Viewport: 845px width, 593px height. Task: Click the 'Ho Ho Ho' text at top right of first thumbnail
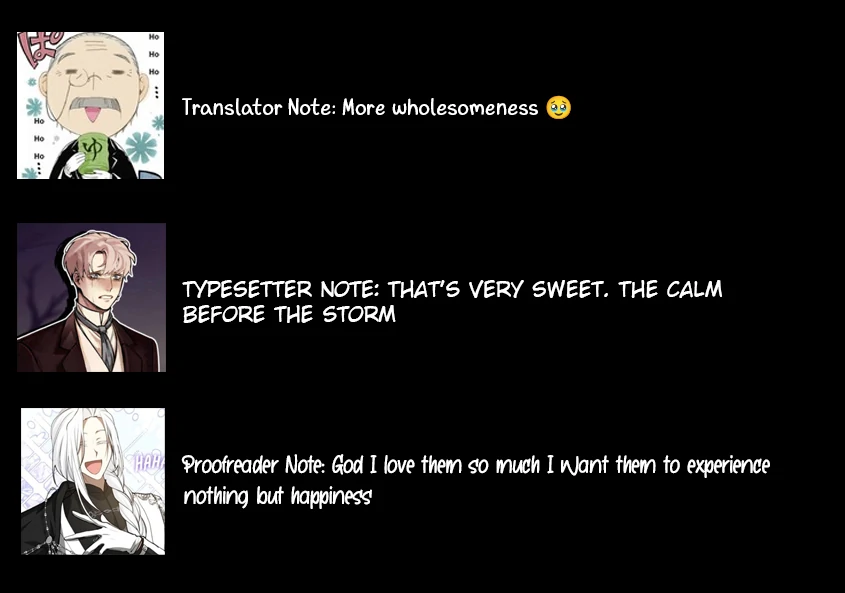click(154, 54)
